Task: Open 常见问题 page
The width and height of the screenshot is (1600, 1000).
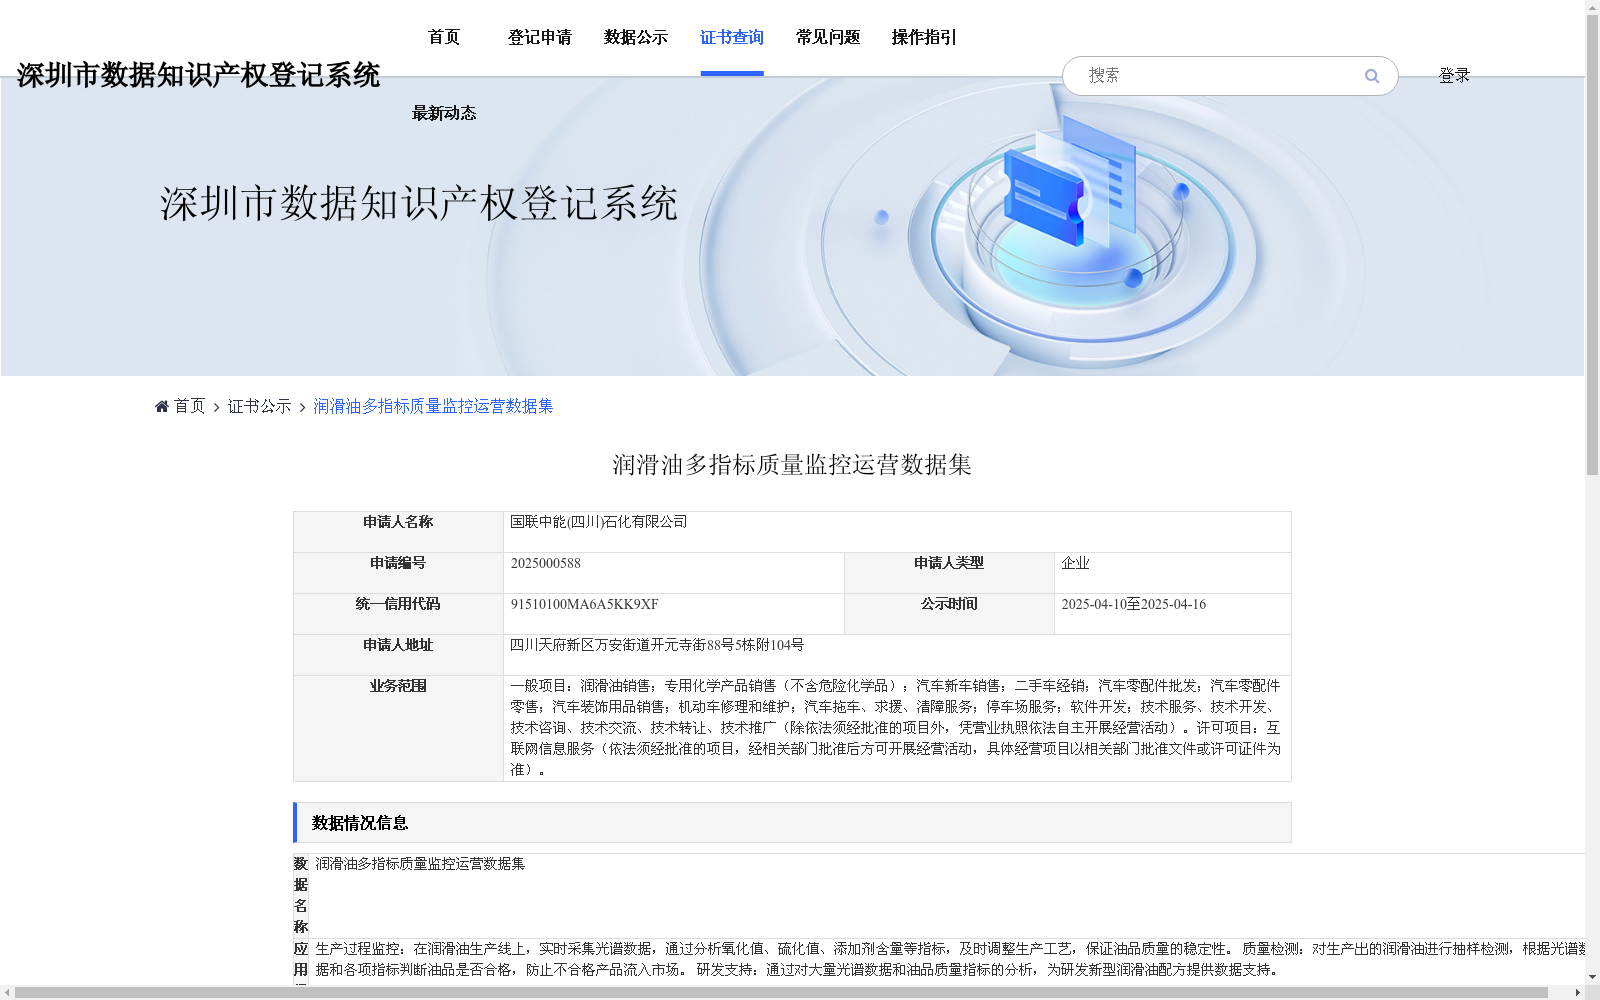Action: 828,37
